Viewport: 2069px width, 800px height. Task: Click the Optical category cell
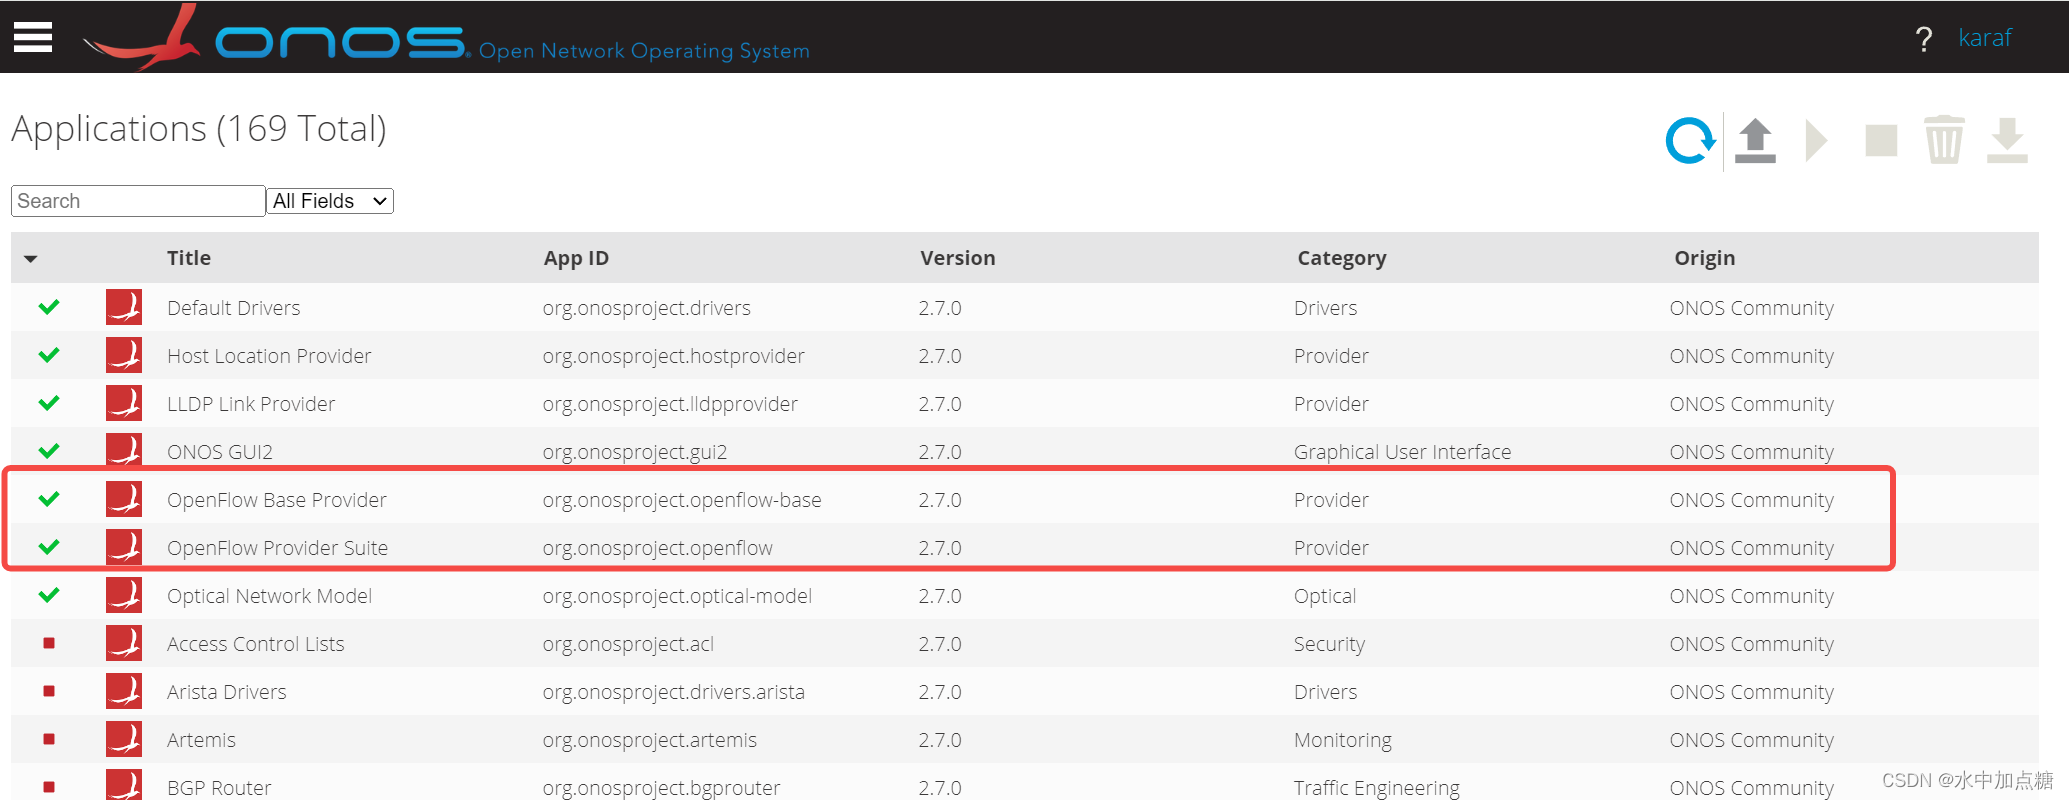point(1325,596)
